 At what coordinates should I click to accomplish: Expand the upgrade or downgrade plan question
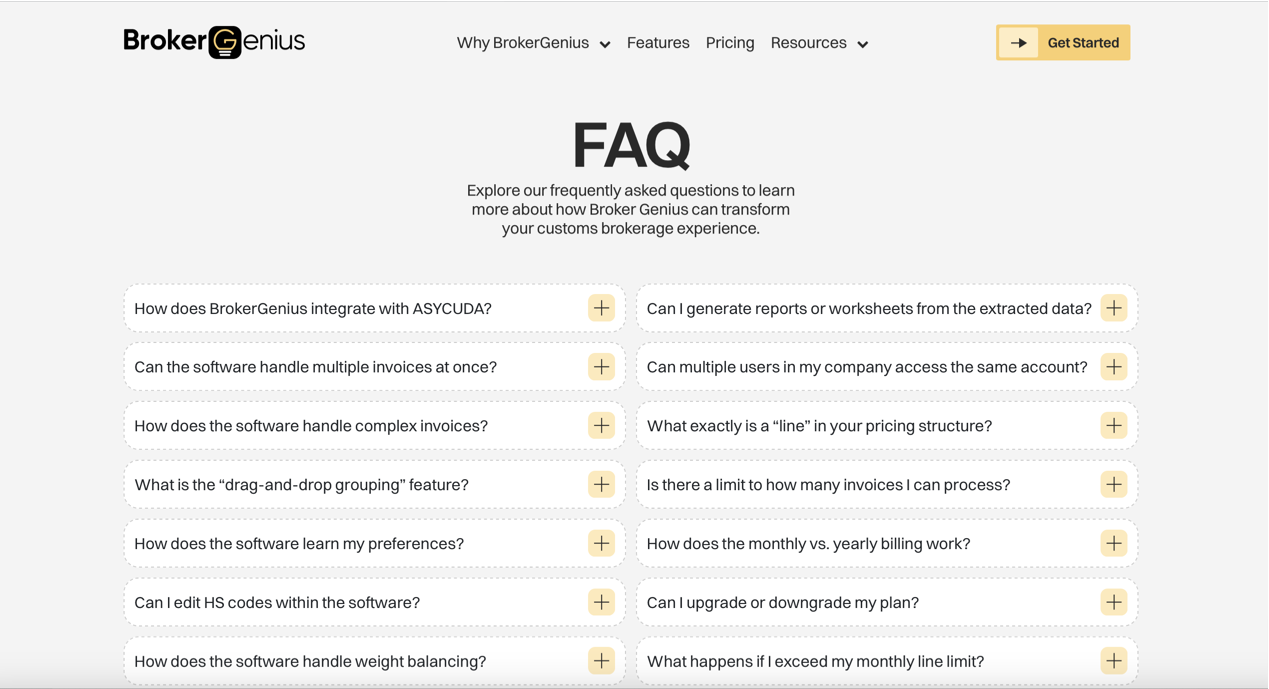click(1113, 602)
